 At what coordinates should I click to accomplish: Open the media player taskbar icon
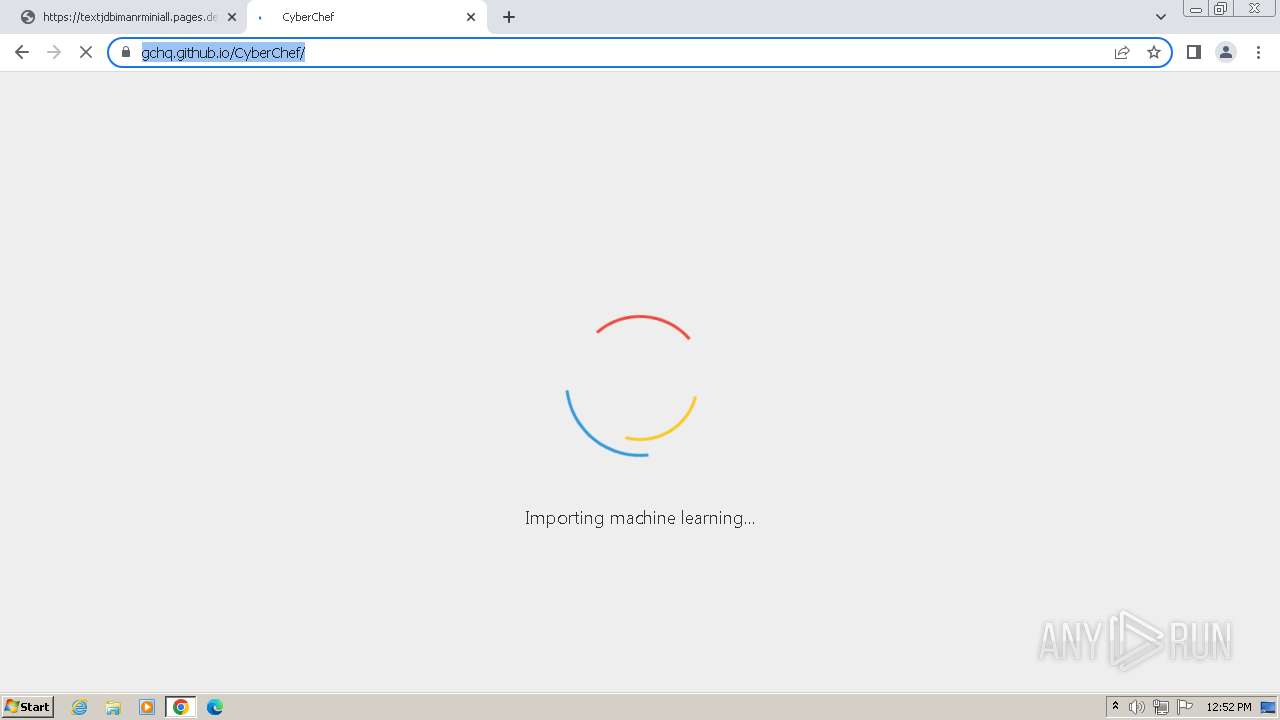click(147, 707)
